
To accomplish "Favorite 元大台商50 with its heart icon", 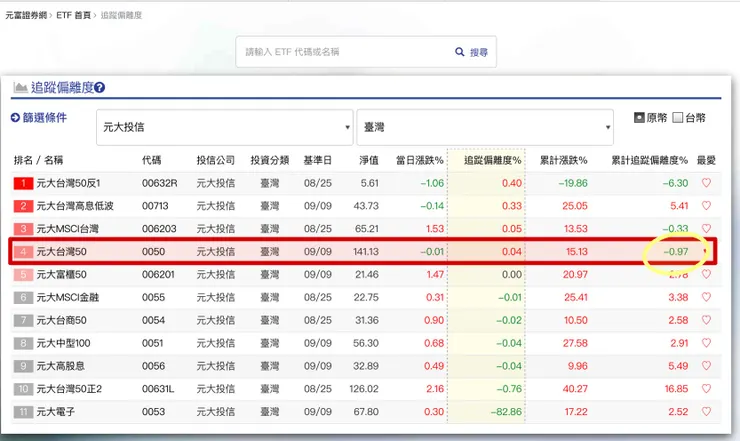I will pos(706,320).
